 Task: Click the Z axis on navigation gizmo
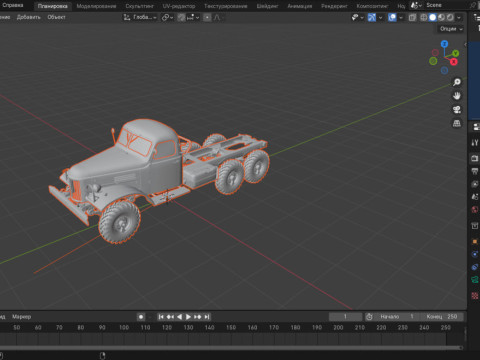point(444,44)
